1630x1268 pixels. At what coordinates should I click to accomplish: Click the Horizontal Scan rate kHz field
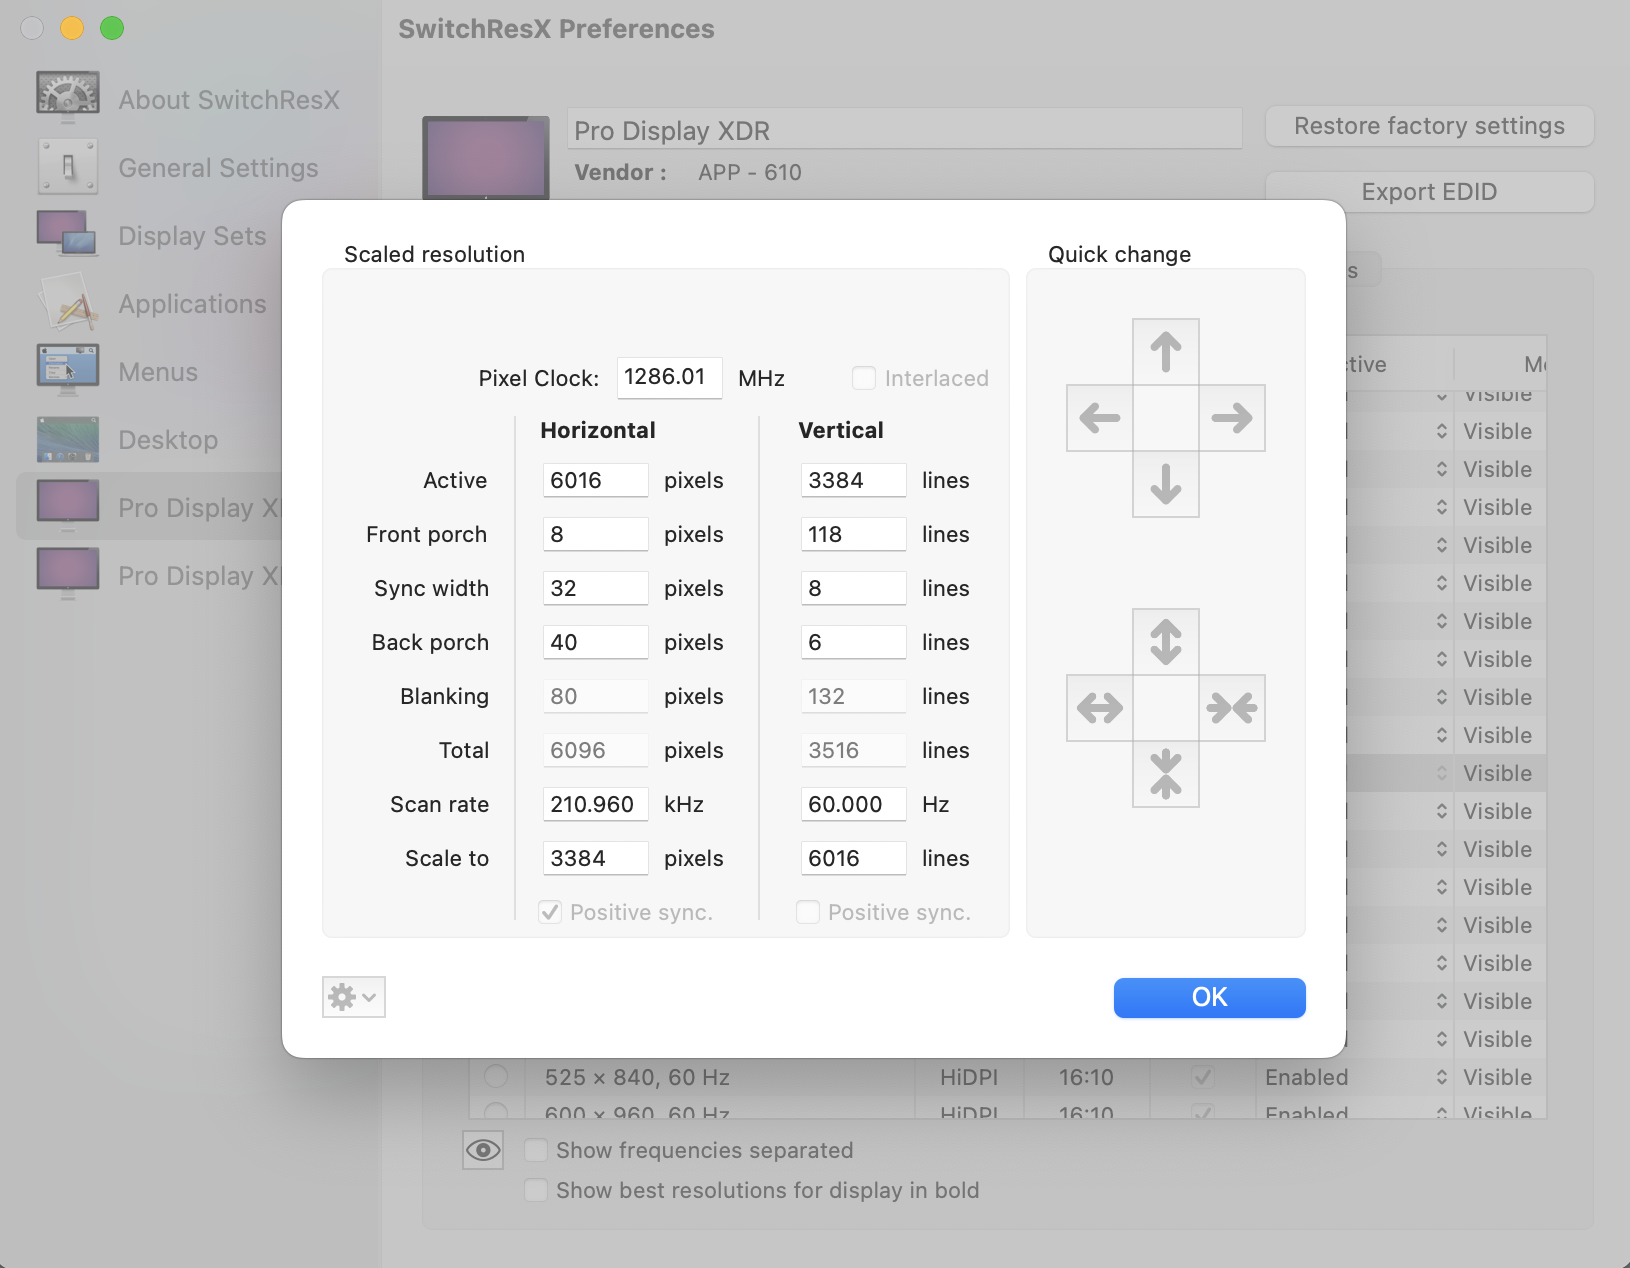[596, 804]
